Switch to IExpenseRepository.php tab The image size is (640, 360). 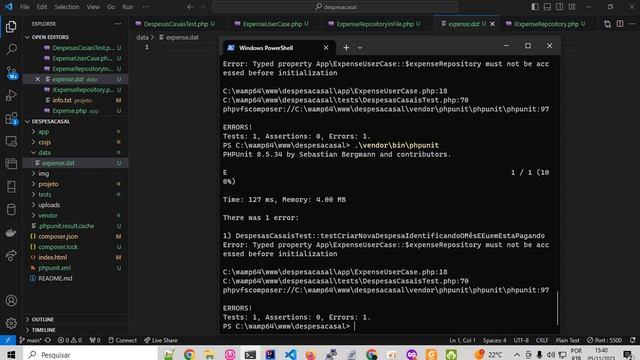click(546, 24)
